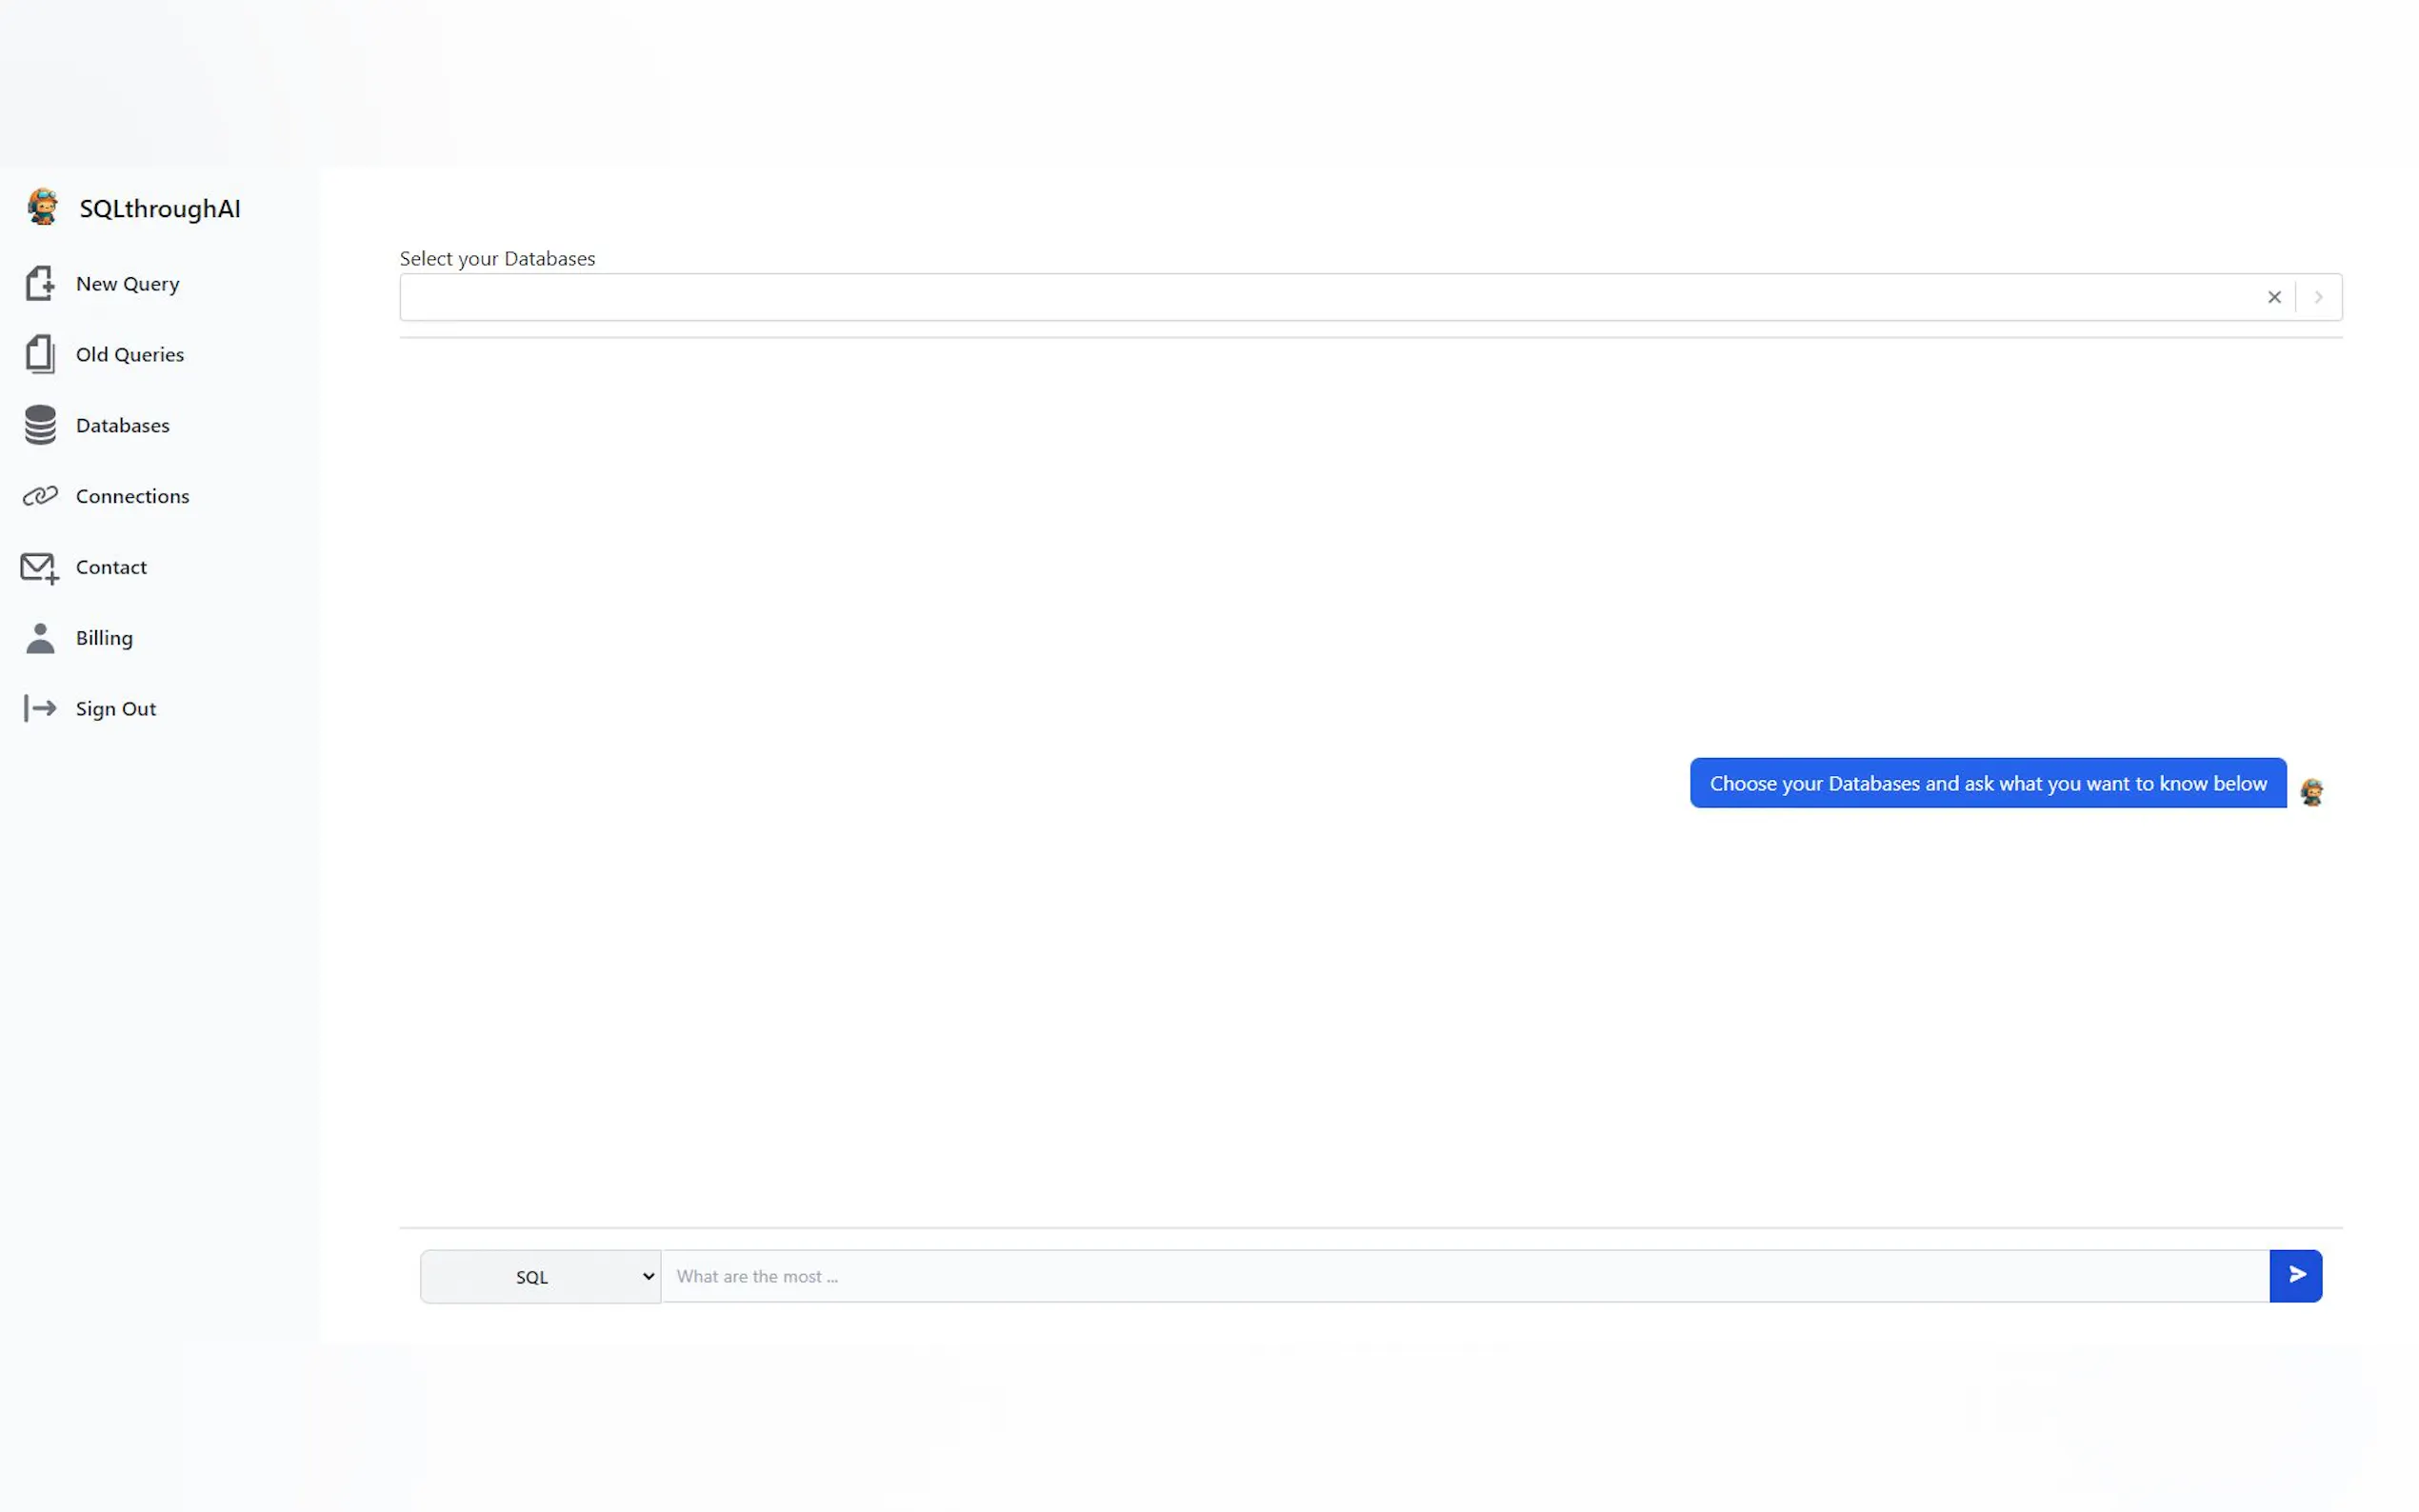Click the Sign Out text link
The image size is (2419, 1512).
(116, 709)
